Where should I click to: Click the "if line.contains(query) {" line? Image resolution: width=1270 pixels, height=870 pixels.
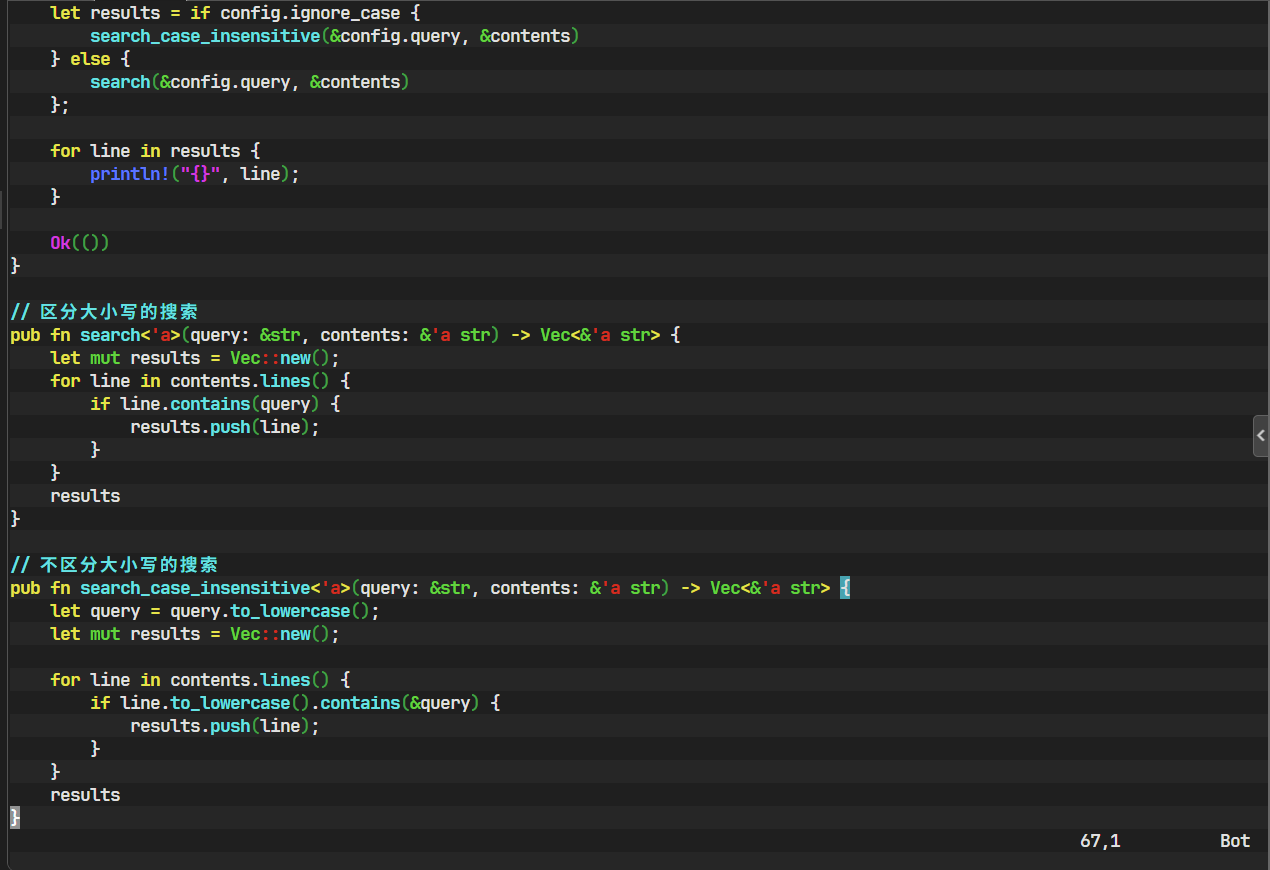pos(215,404)
